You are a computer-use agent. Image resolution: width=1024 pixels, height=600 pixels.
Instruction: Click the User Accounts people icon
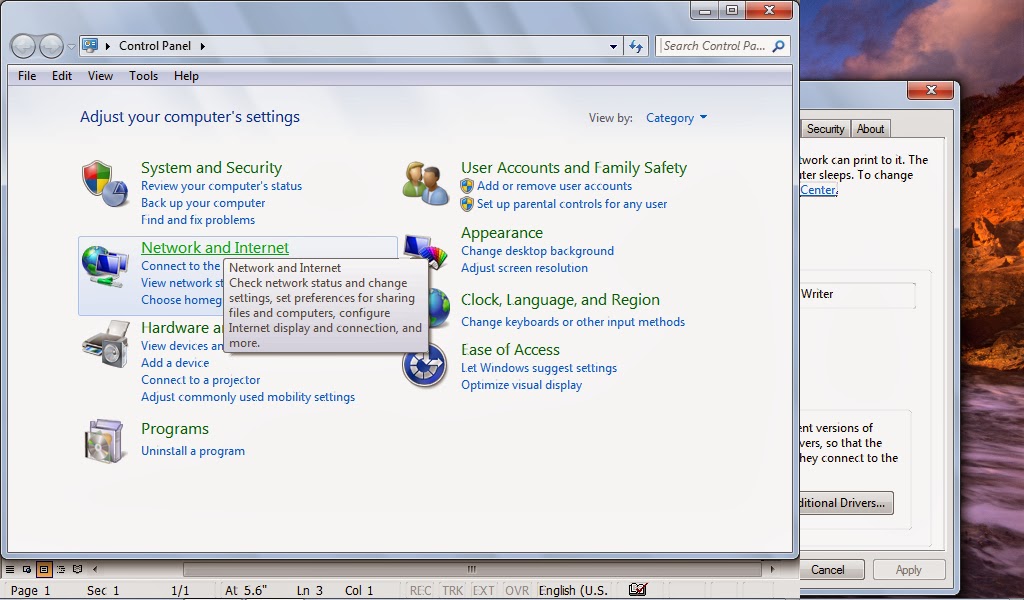point(425,183)
